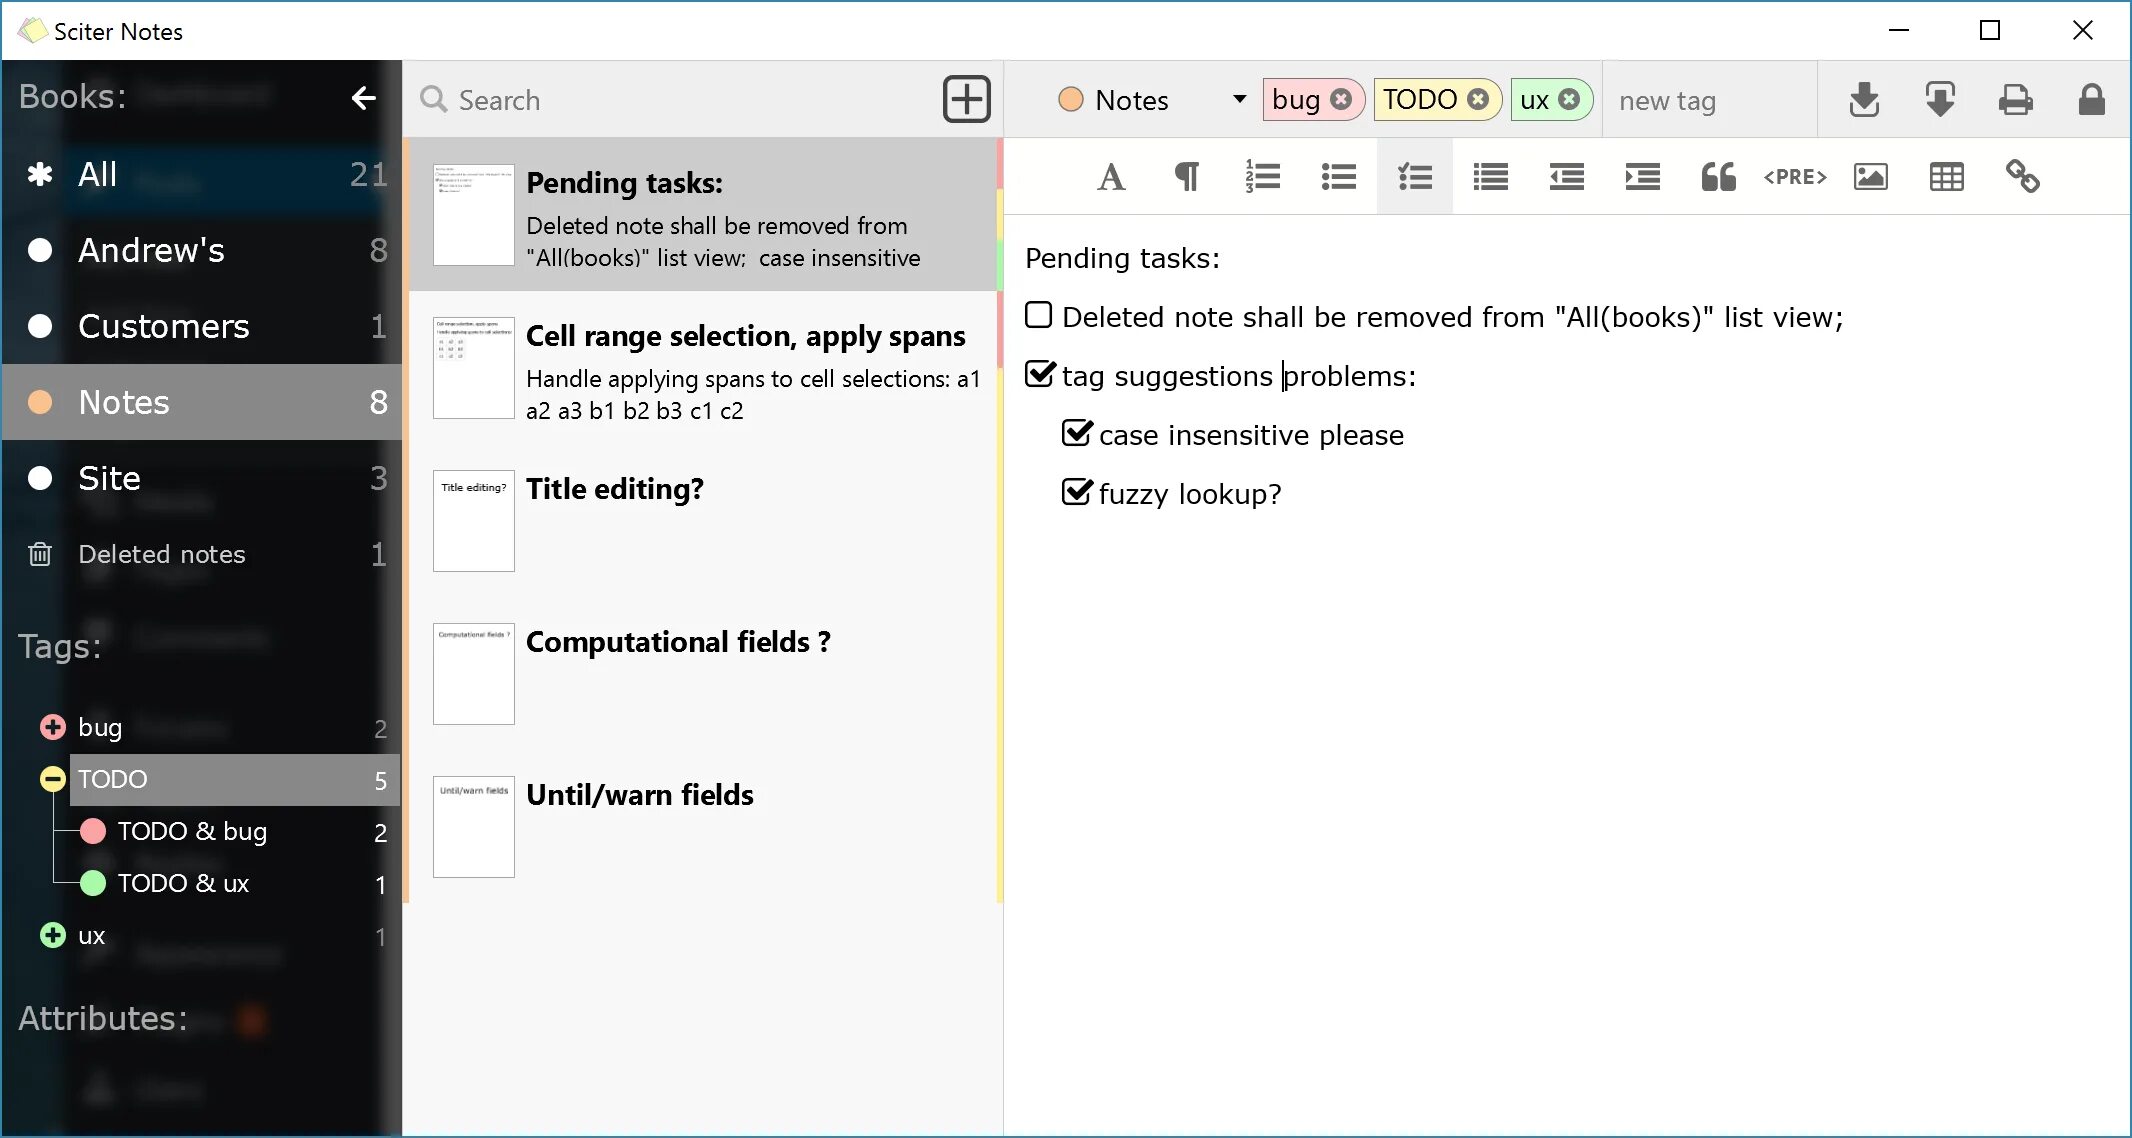Expand the bug tag in Tags
The height and width of the screenshot is (1138, 2132).
tap(53, 727)
